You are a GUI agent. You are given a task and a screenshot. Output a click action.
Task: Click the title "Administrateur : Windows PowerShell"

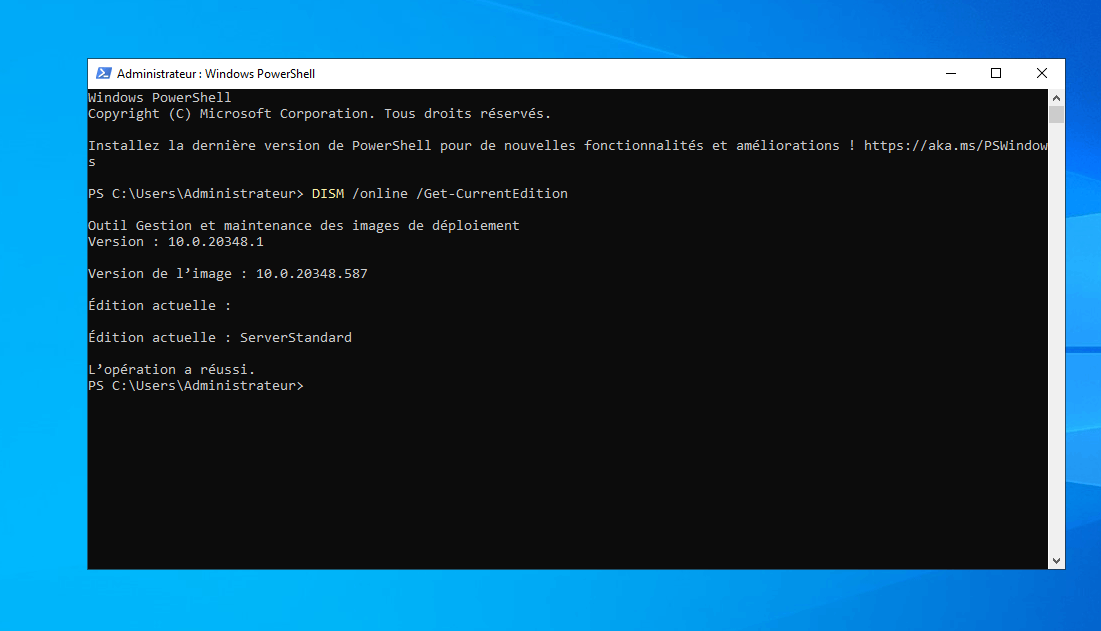pyautogui.click(x=216, y=74)
